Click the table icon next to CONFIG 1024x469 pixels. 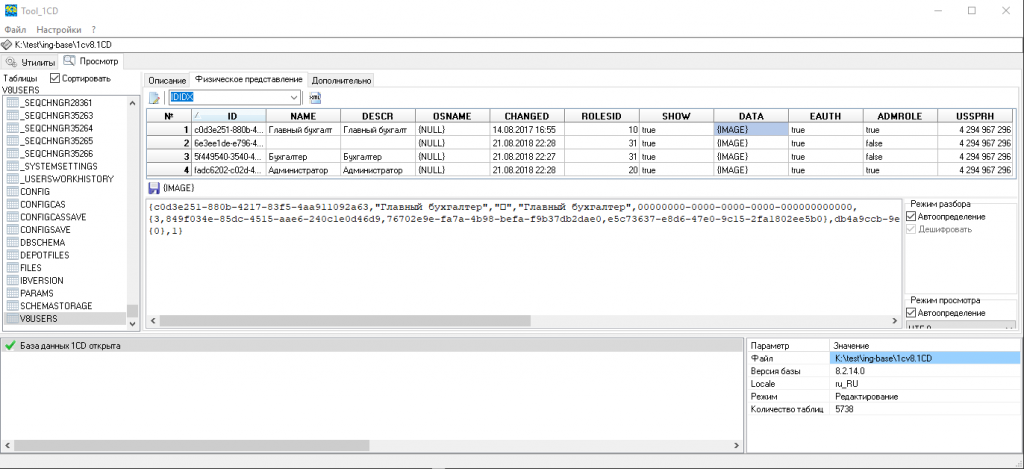point(12,191)
